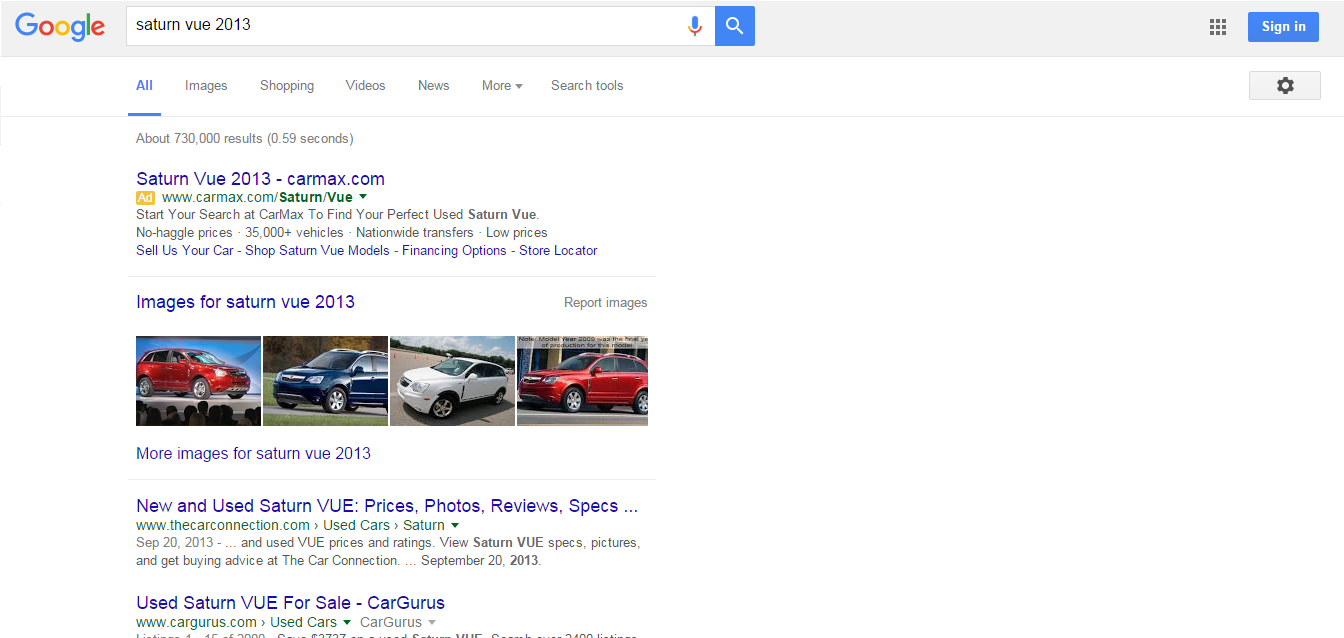
Task: Open the dark blue Saturn Vue thumbnail
Action: coord(325,381)
